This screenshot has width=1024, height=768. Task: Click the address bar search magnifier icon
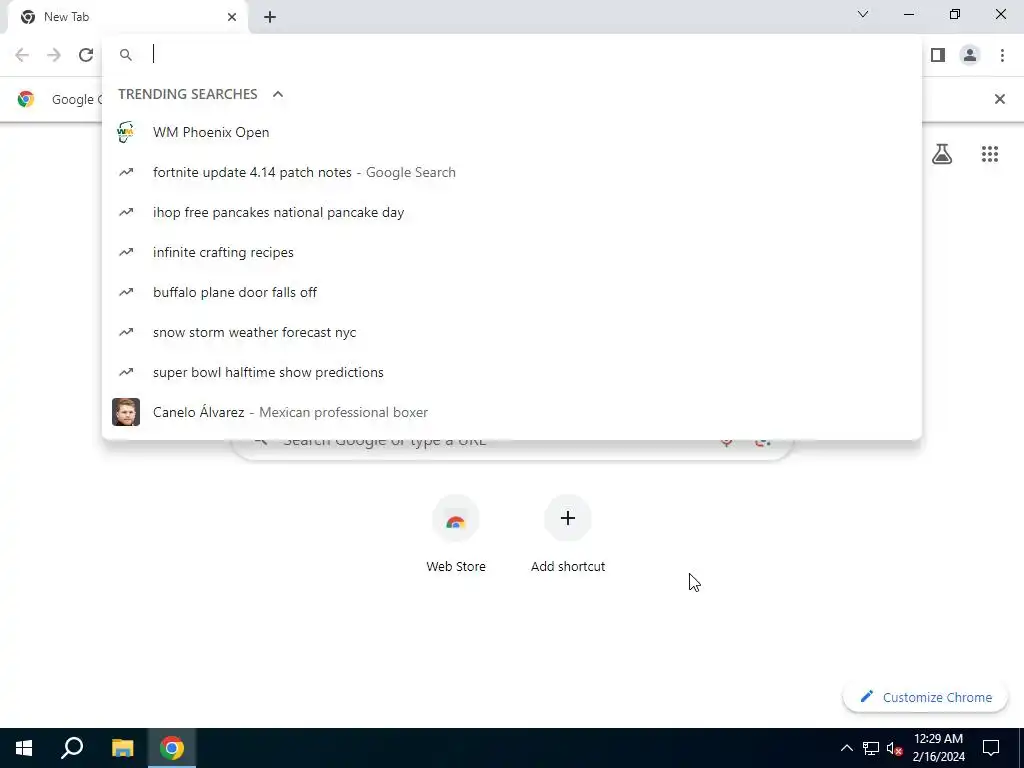(x=126, y=55)
